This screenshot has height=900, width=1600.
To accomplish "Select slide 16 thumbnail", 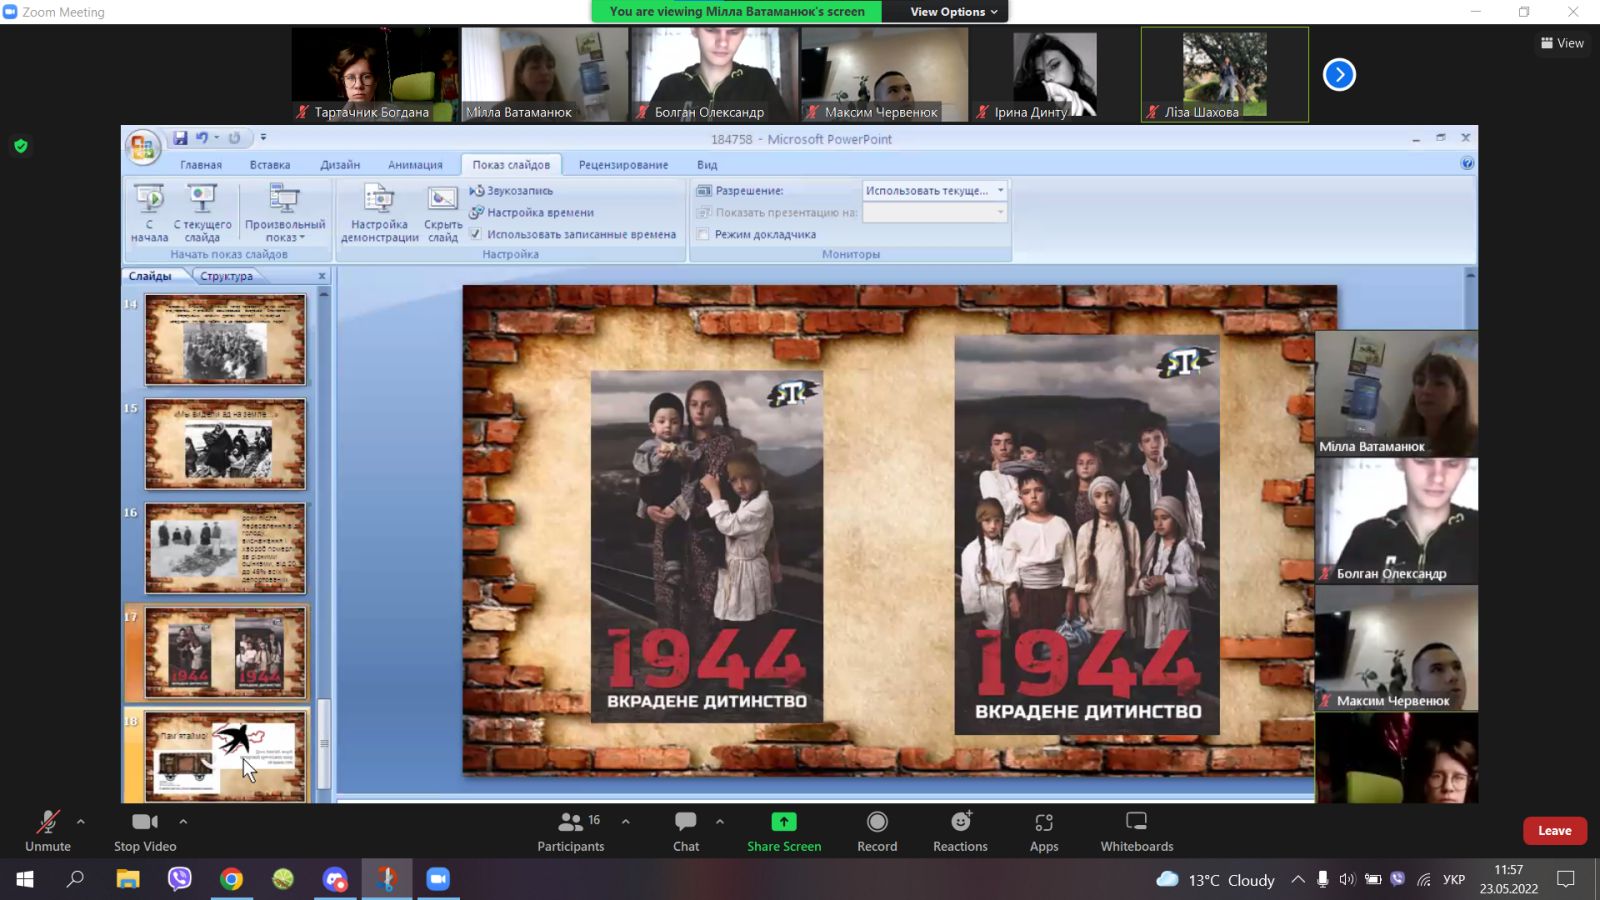I will pyautogui.click(x=226, y=548).
